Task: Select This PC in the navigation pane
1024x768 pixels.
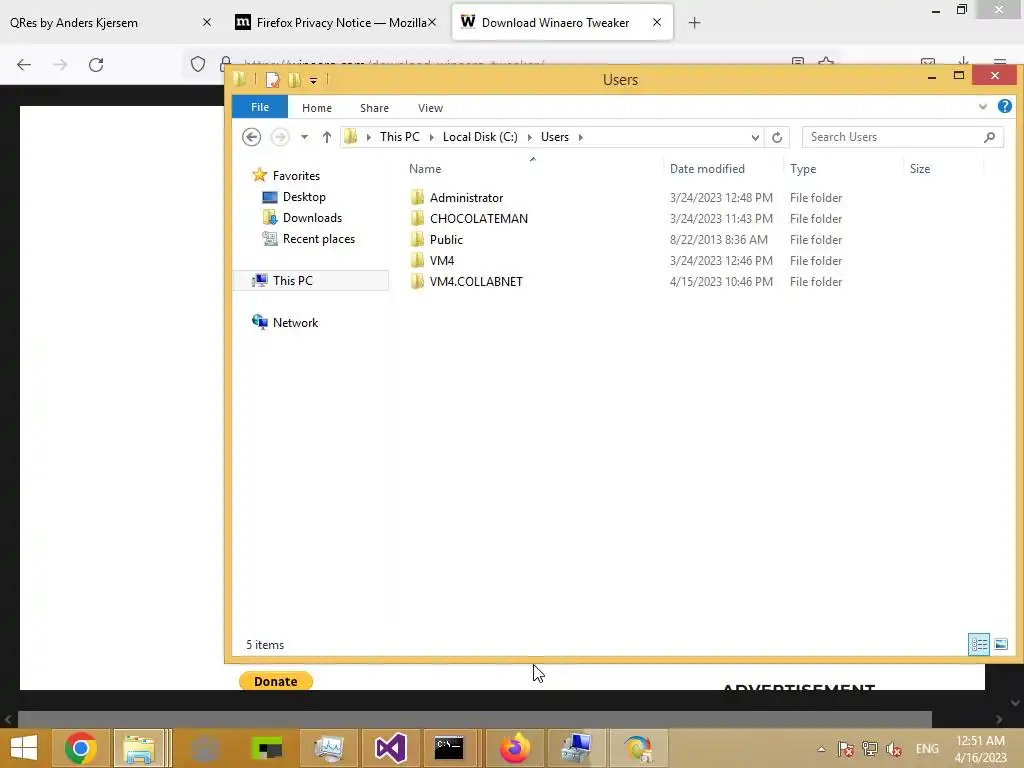Action: tap(293, 280)
